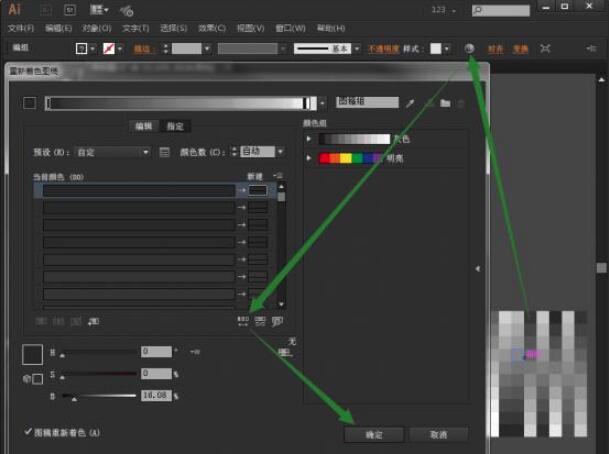The width and height of the screenshot is (609, 454).
Task: Click the Recolor Artwork color wheel icon
Action: [469, 49]
